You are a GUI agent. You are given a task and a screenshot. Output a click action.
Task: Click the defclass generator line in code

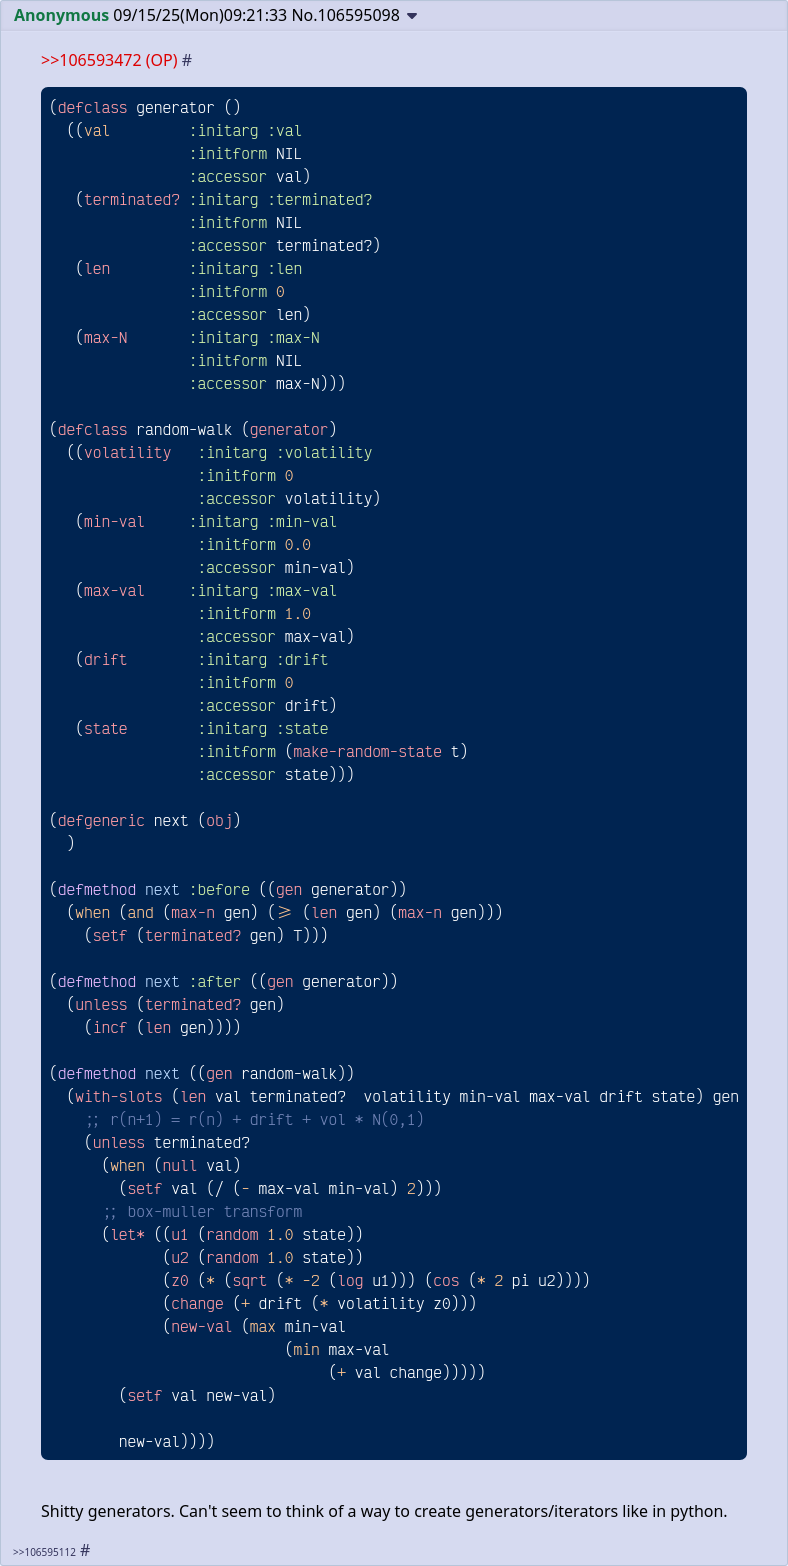click(x=145, y=108)
